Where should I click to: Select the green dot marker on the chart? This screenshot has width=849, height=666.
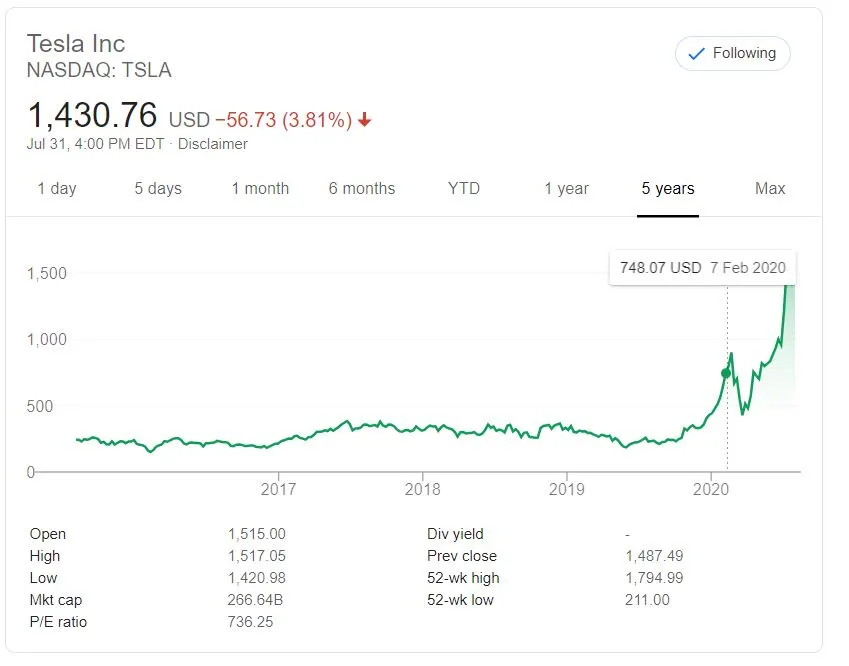coord(725,374)
